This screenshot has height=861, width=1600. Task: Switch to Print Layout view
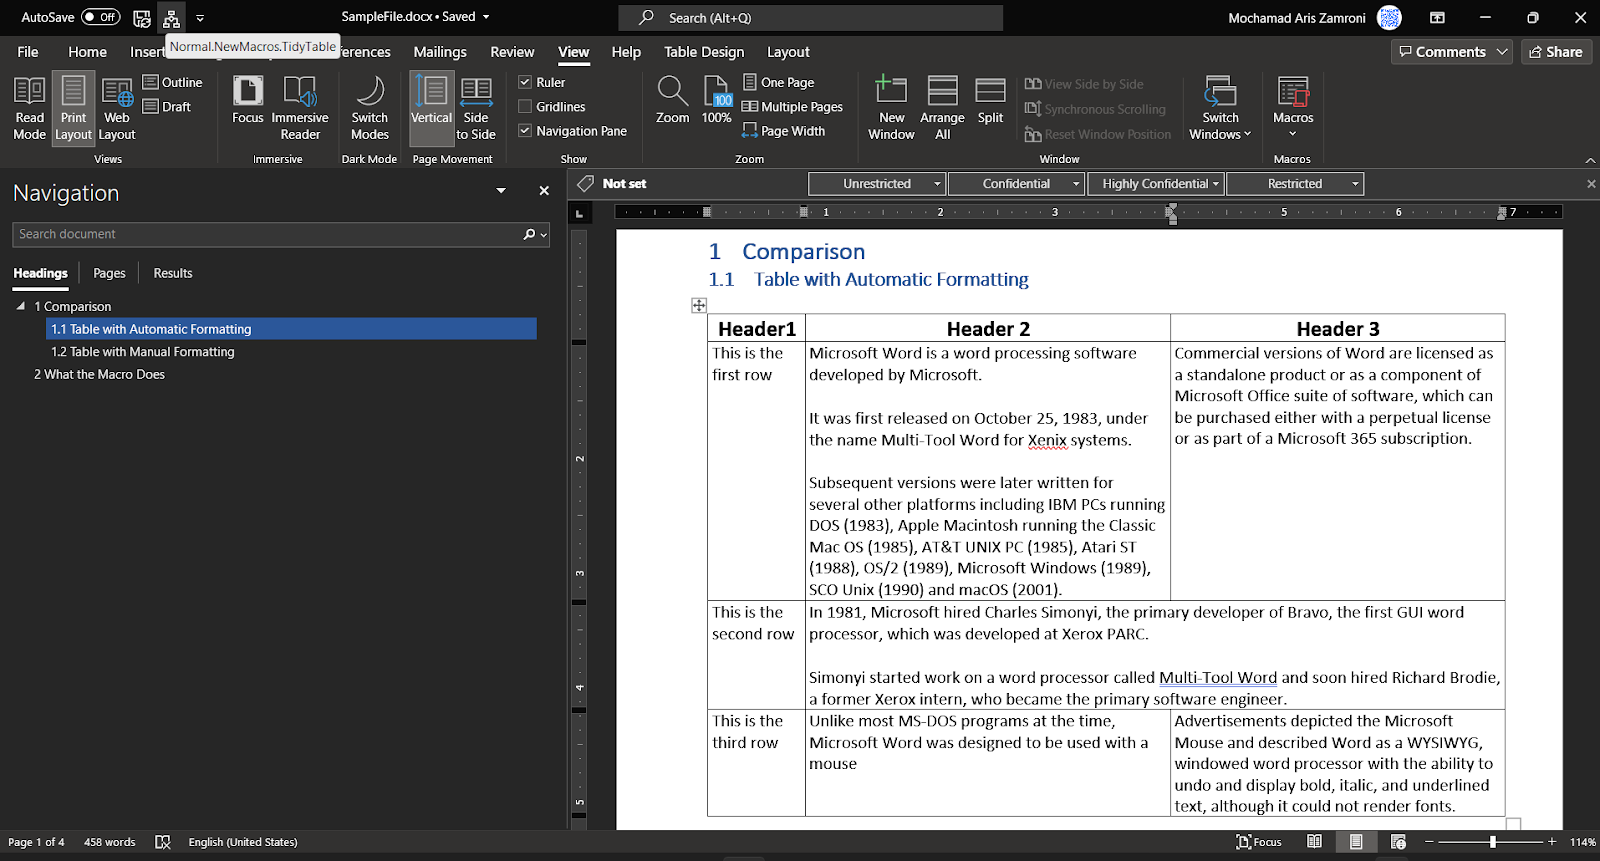pos(73,108)
